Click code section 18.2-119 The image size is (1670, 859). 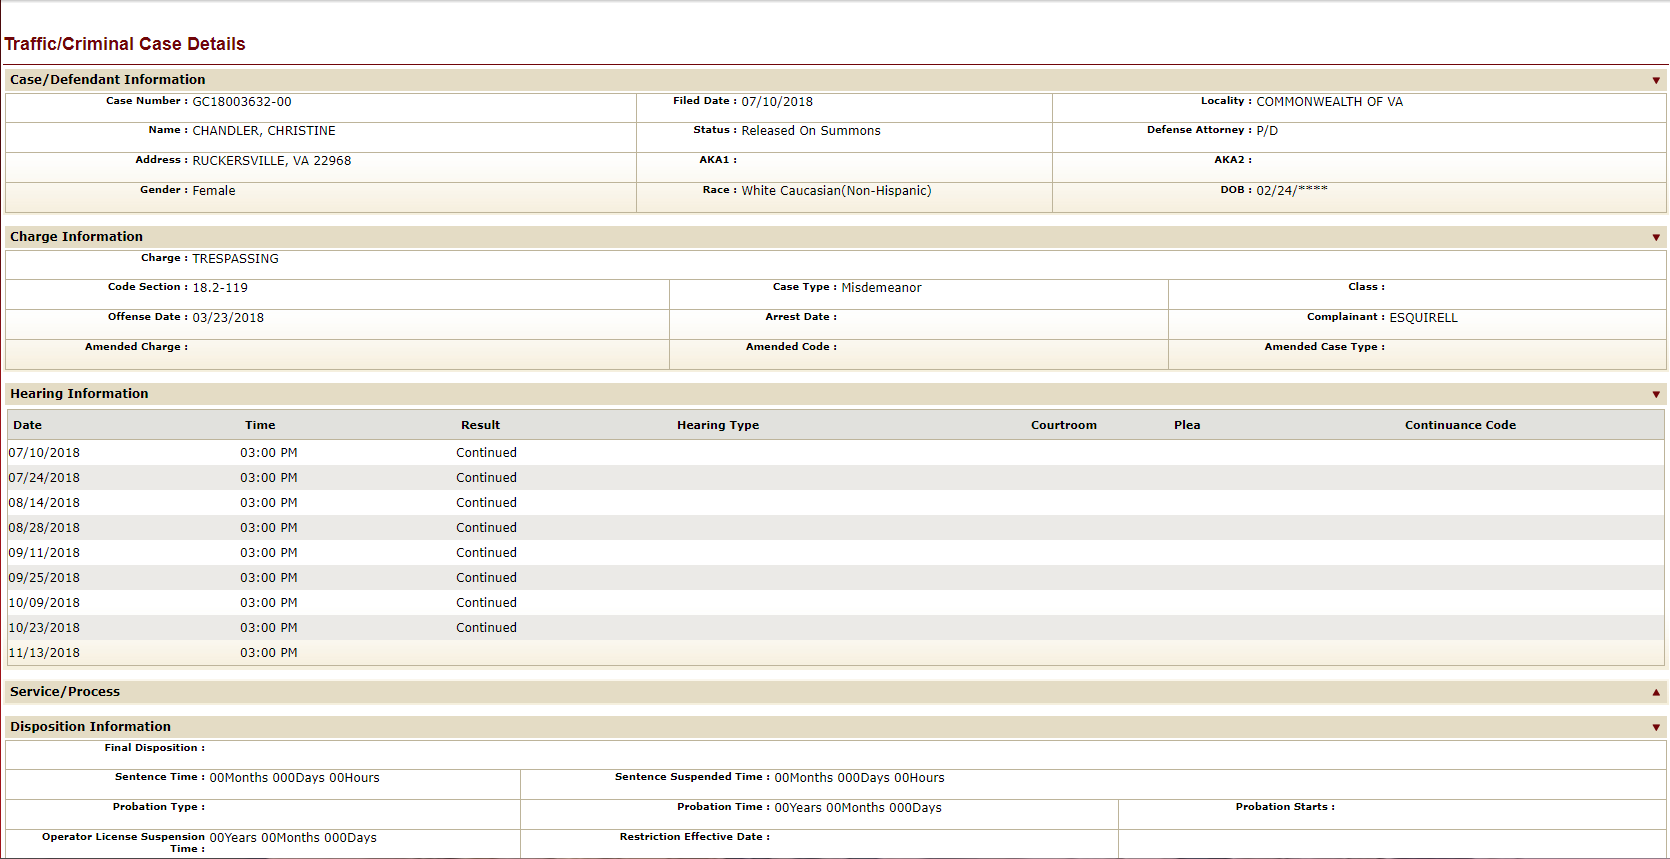click(x=220, y=288)
